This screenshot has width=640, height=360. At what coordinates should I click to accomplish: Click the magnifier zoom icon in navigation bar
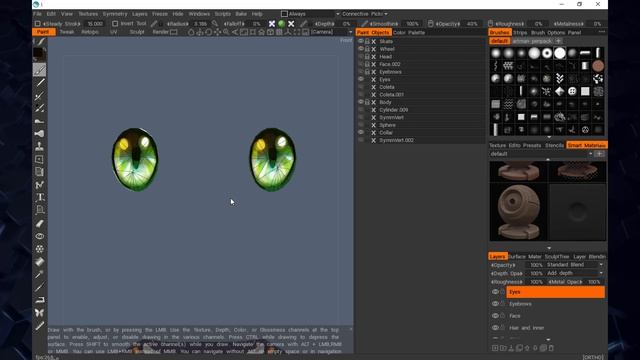coord(226,32)
